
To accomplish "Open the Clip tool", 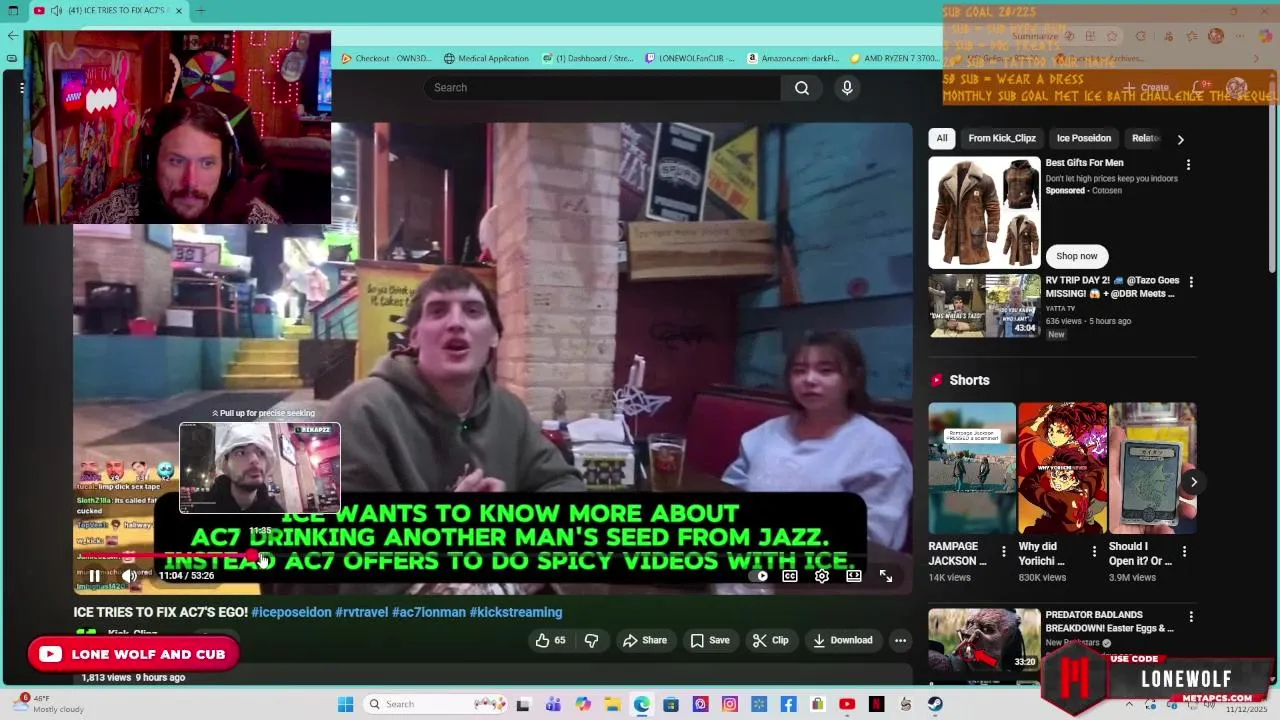I will 771,640.
